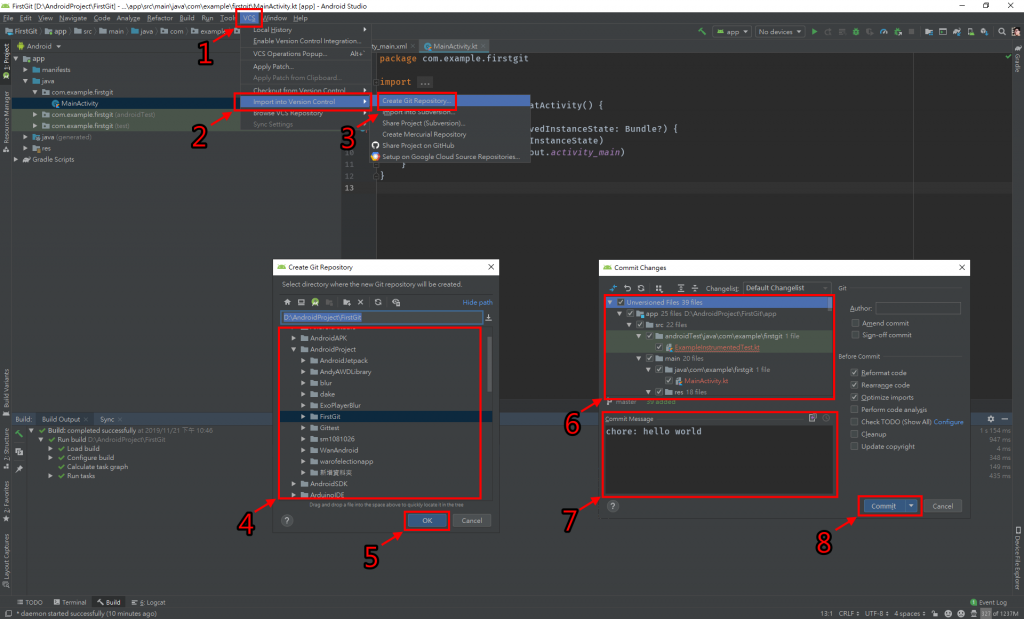This screenshot has width=1024, height=619.
Task: Run the app with green play icon
Action: pos(814,31)
